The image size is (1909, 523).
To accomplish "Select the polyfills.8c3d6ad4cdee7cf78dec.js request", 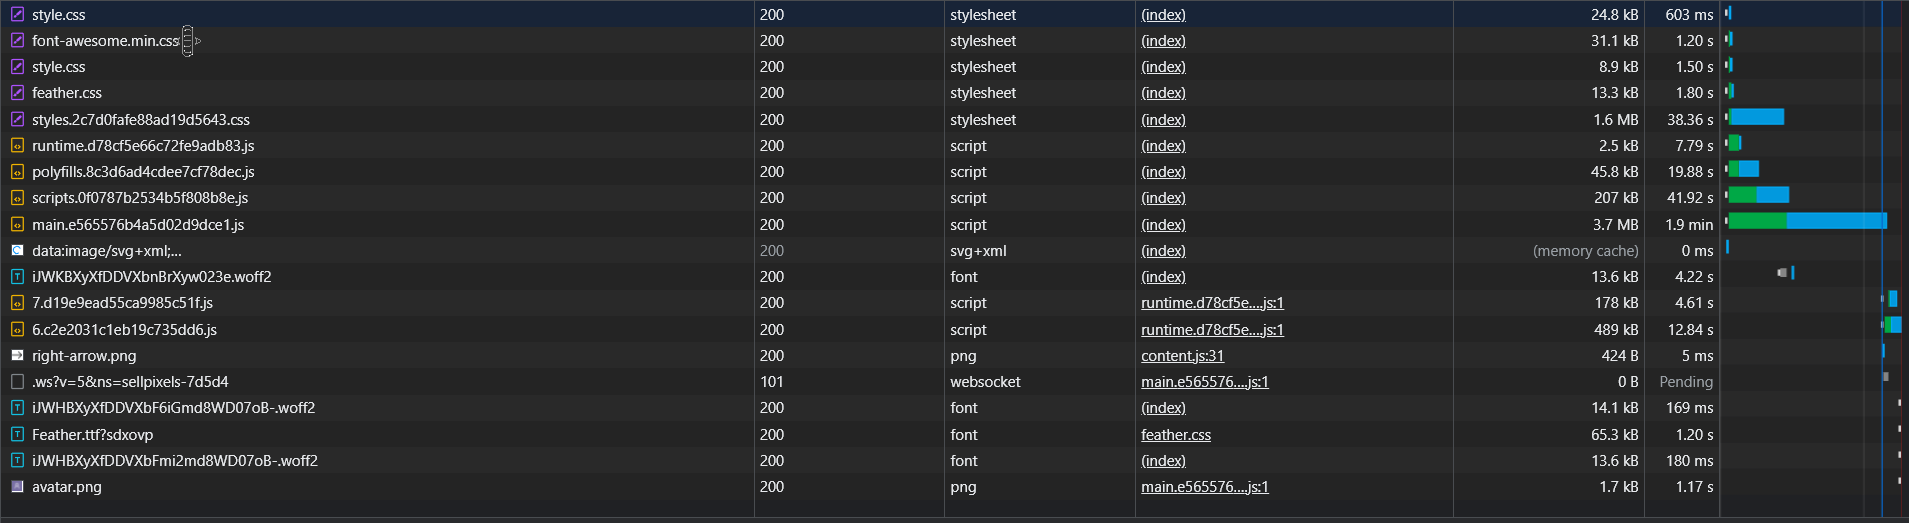I will (143, 172).
